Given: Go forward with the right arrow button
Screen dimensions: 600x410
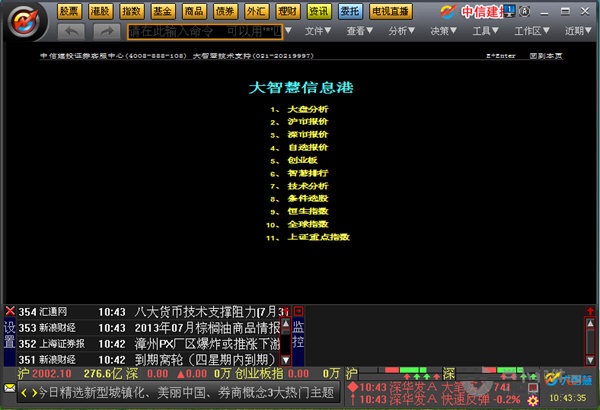Looking at the screenshot, I should coord(107,31).
